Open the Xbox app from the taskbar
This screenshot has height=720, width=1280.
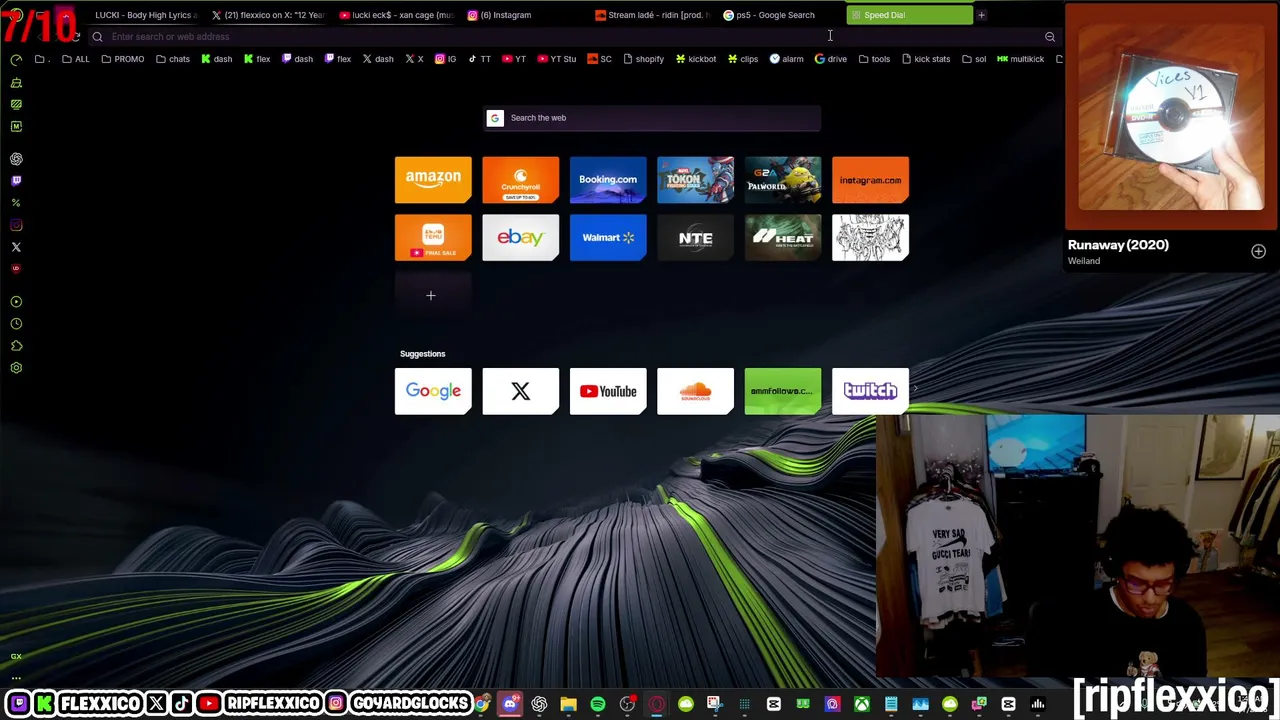pos(861,704)
